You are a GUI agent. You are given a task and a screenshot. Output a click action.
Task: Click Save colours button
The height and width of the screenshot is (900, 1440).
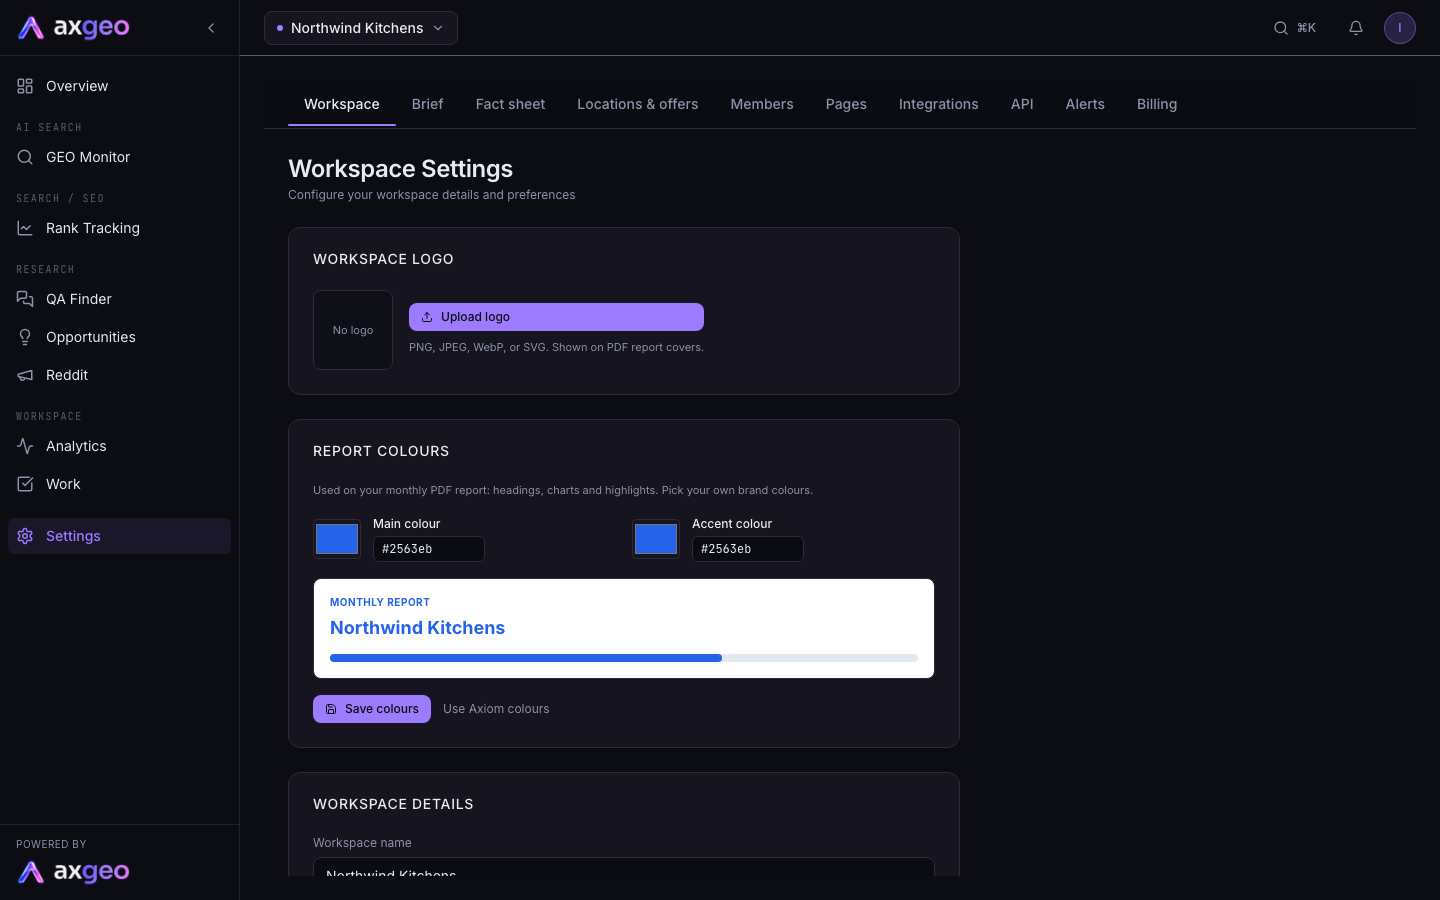coord(372,709)
